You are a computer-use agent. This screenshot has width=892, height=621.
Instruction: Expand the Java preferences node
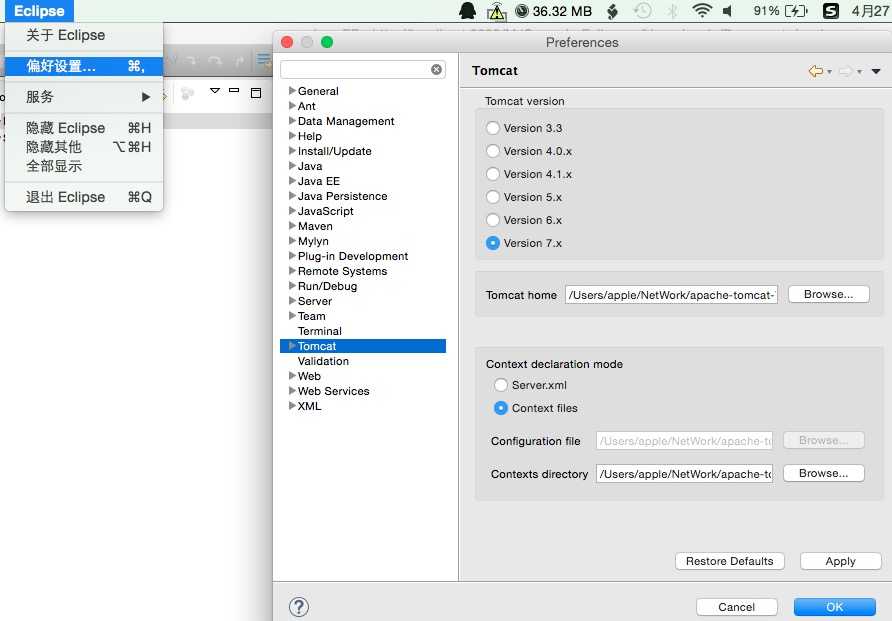click(292, 166)
